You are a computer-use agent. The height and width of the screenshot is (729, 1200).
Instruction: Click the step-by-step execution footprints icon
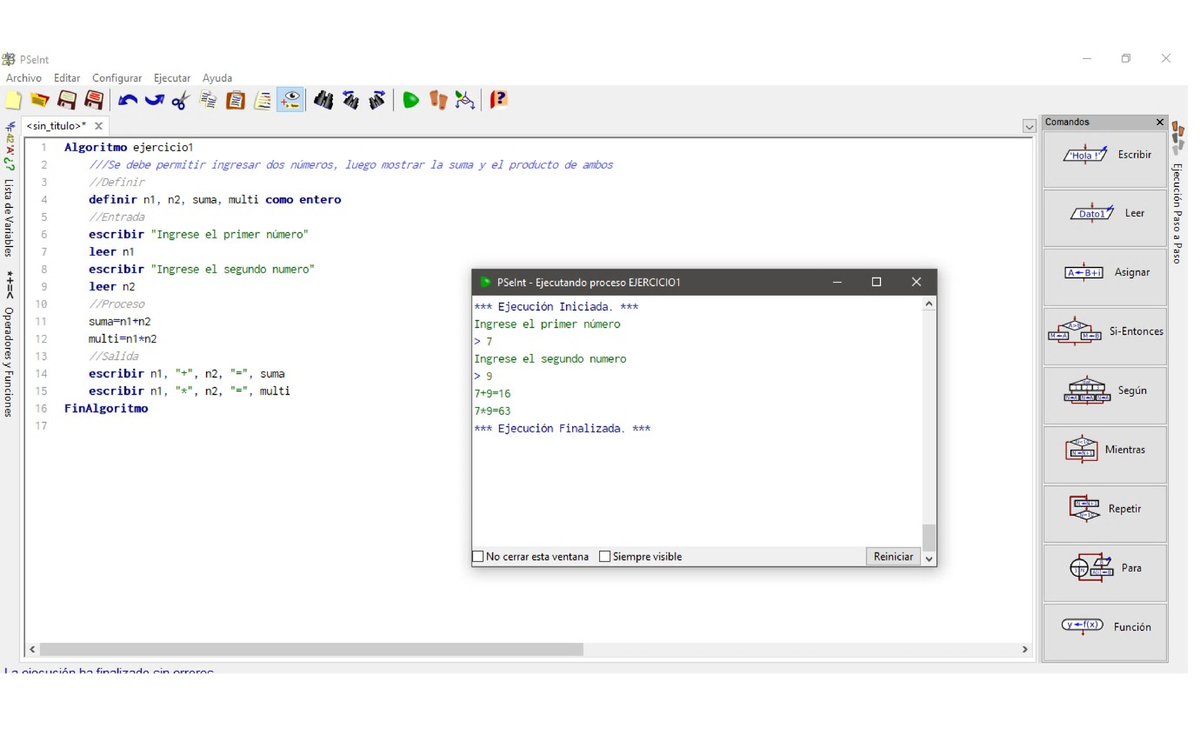pos(438,100)
